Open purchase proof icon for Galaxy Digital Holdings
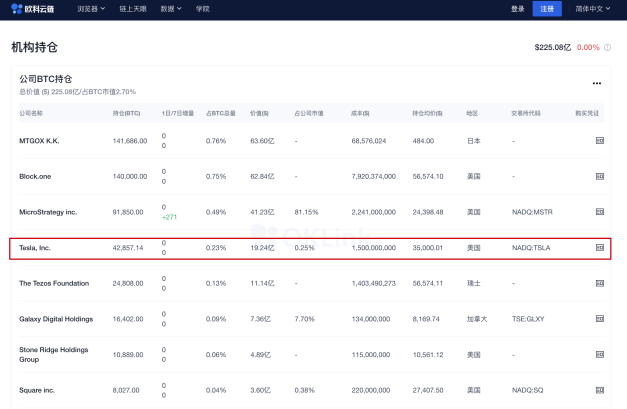Image resolution: width=627 pixels, height=409 pixels. point(599,319)
